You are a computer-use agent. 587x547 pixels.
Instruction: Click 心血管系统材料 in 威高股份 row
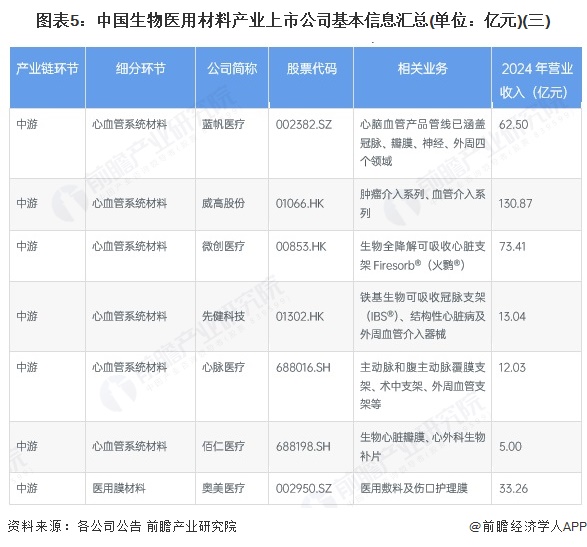coord(130,203)
